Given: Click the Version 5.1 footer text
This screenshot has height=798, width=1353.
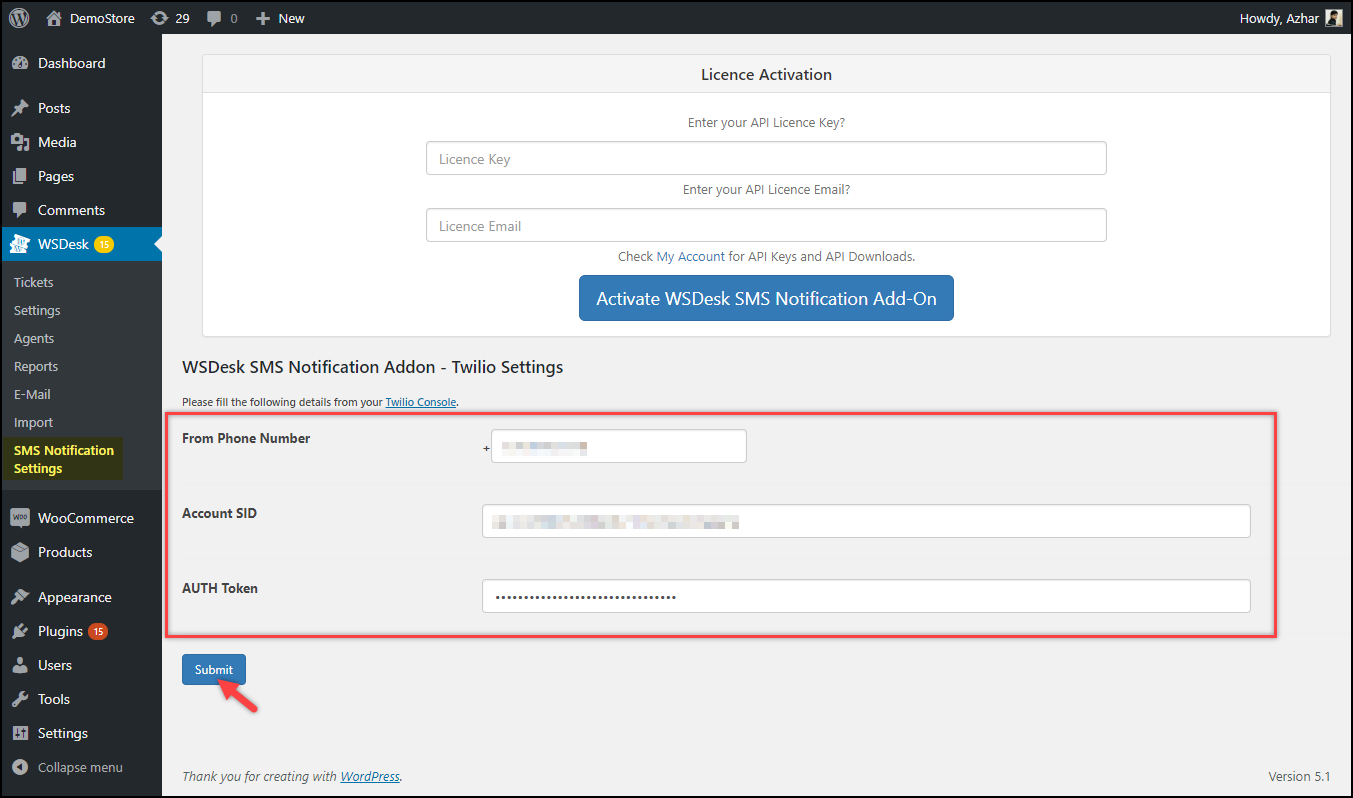Looking at the screenshot, I should [x=1299, y=776].
